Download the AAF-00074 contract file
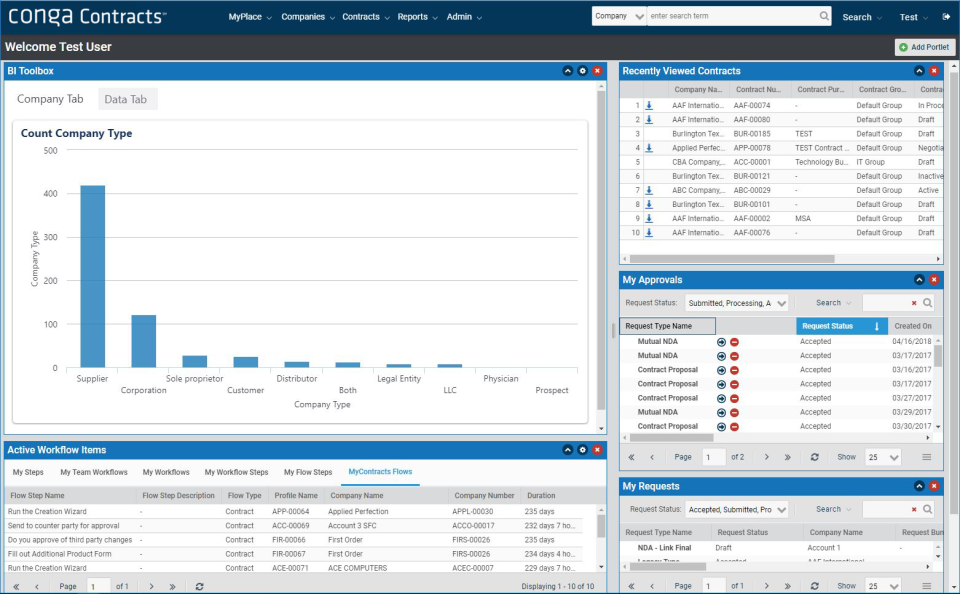Image resolution: width=960 pixels, height=594 pixels. [649, 105]
